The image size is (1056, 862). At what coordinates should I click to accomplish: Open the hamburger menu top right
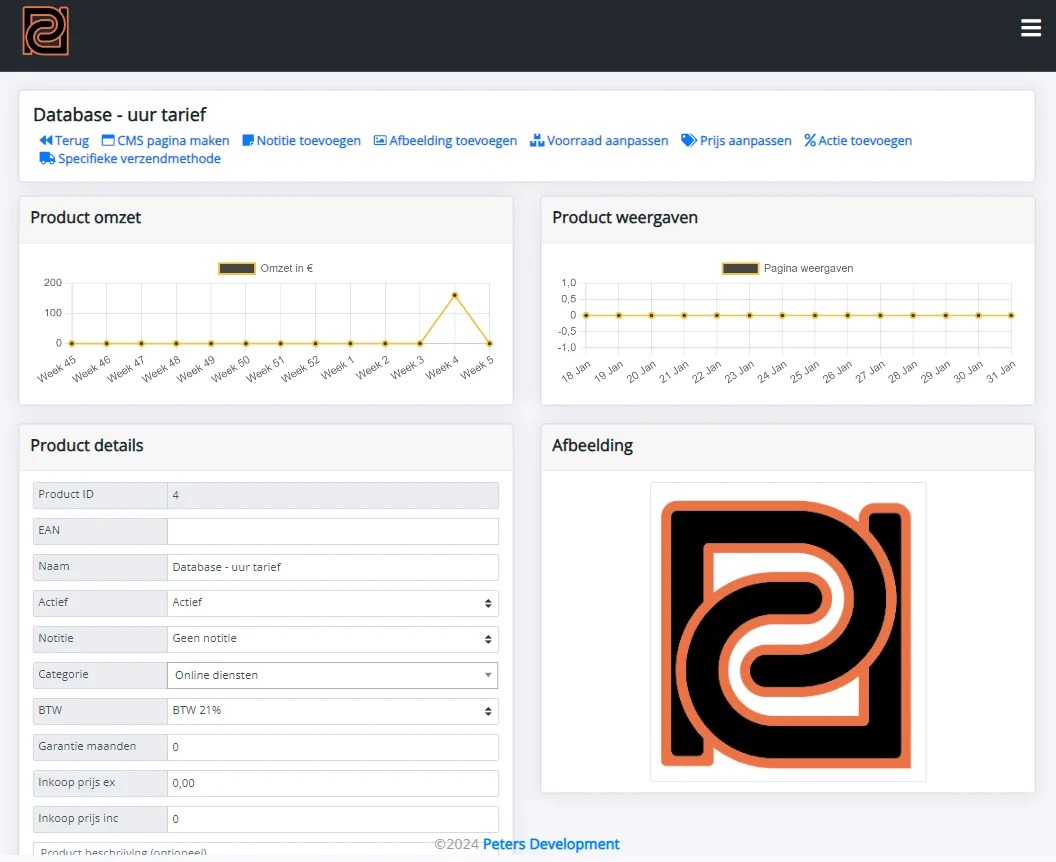pyautogui.click(x=1031, y=28)
